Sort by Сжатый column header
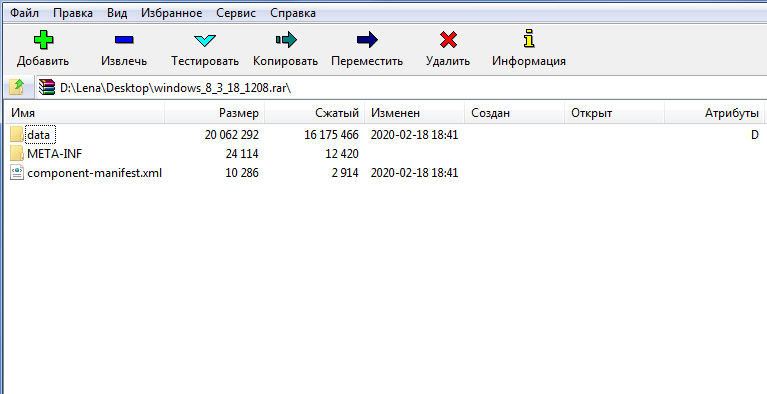 click(x=315, y=113)
